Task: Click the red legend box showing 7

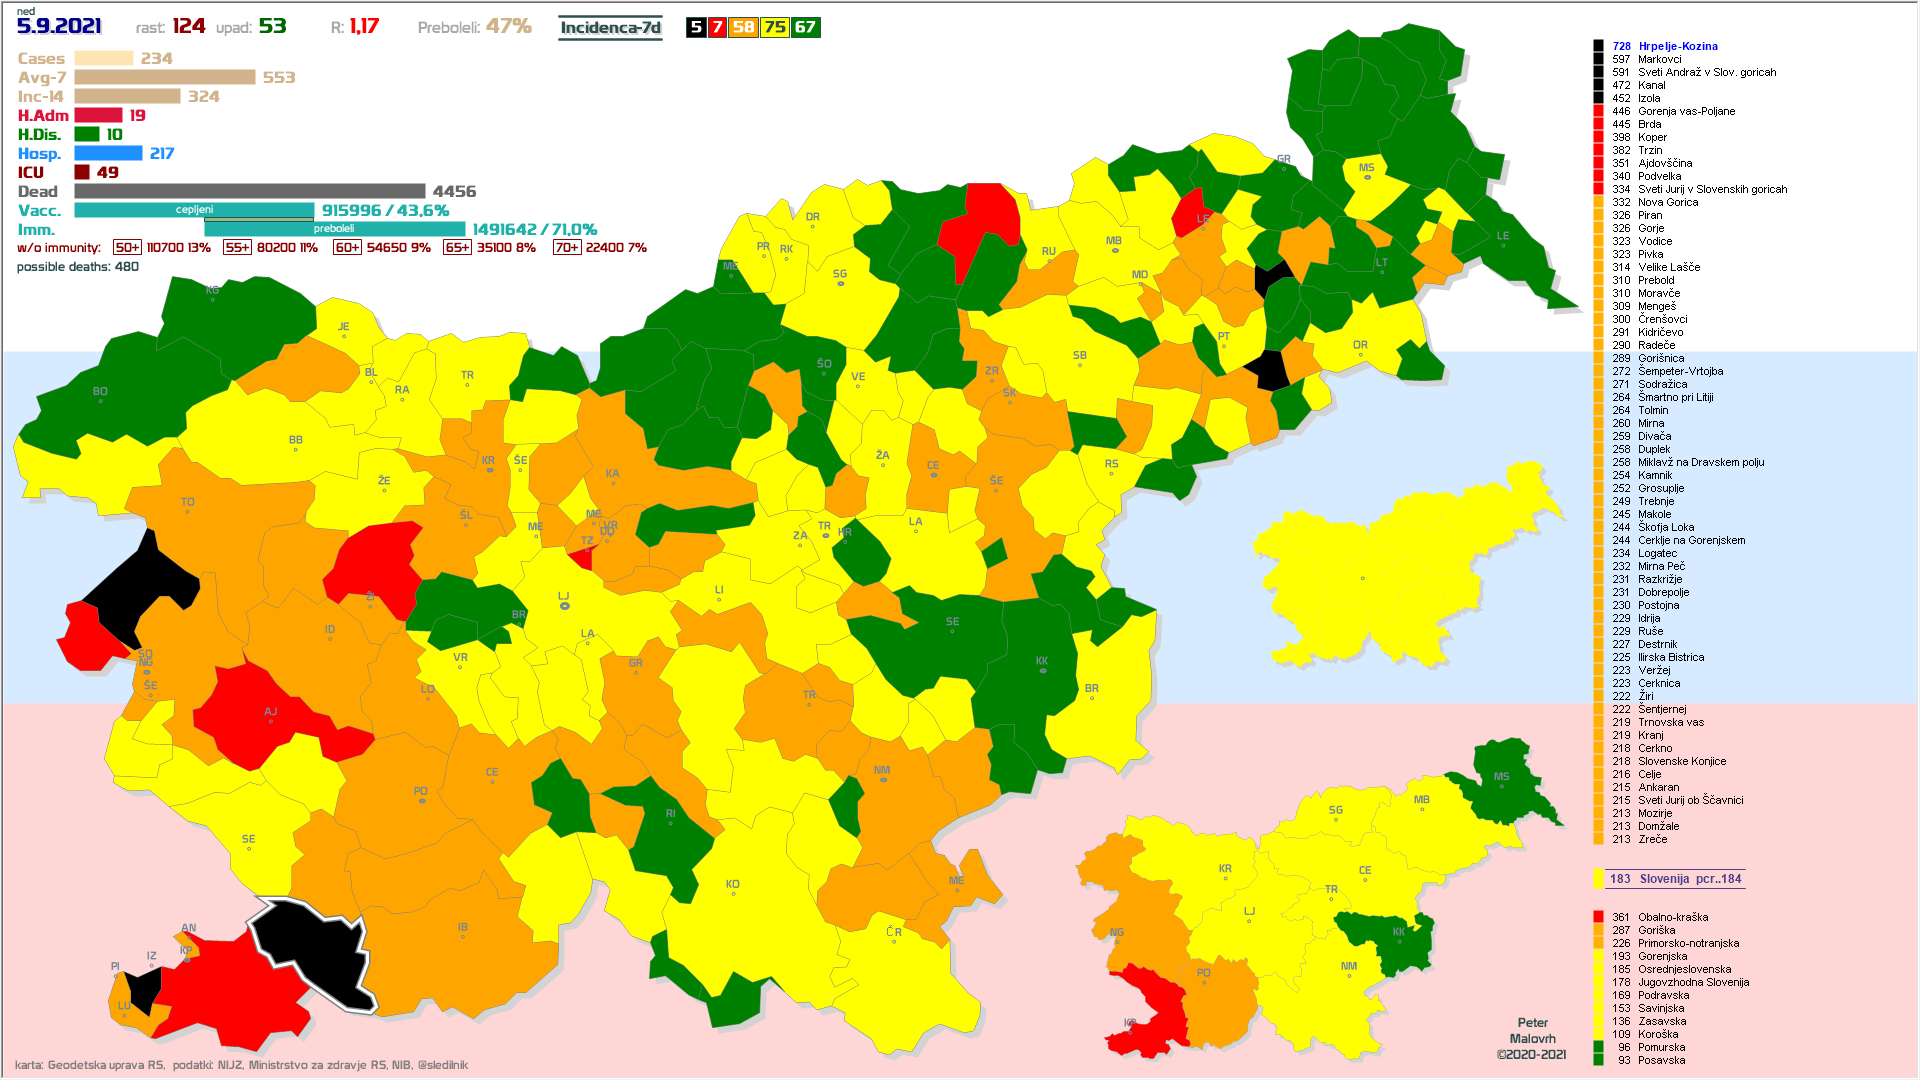Action: tap(717, 28)
